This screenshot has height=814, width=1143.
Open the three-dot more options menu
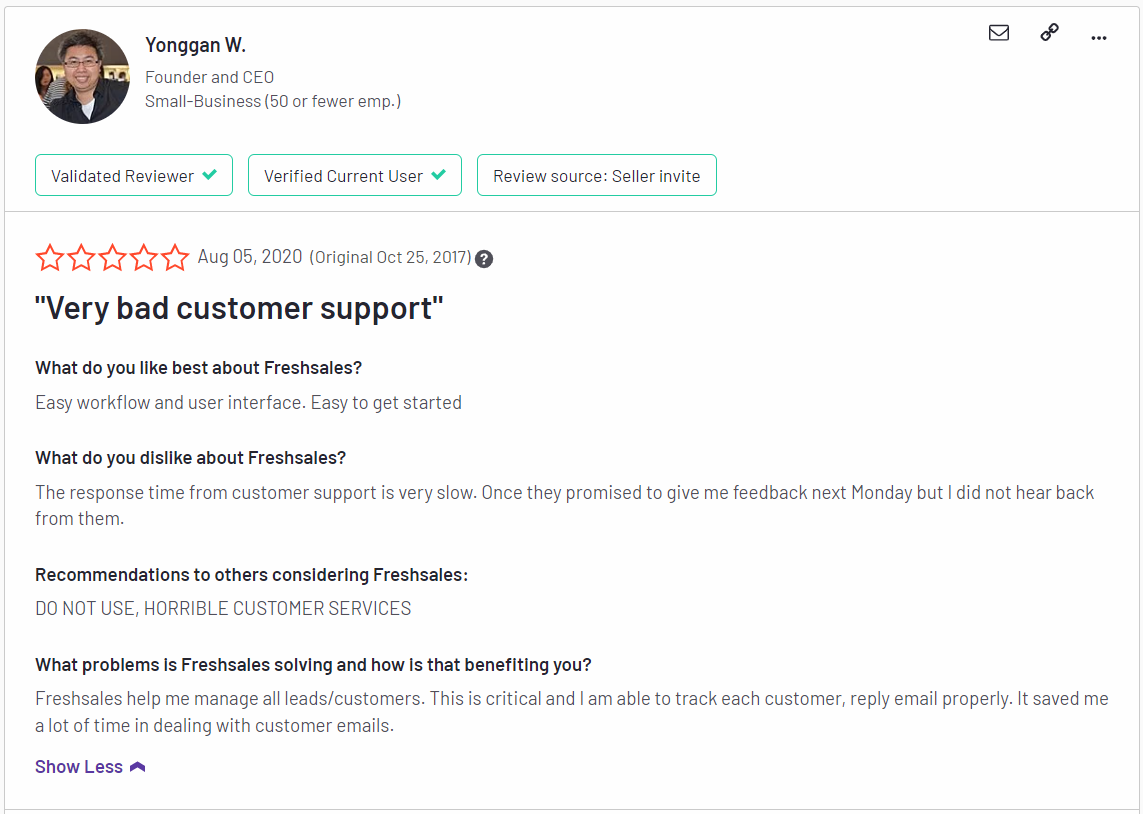(x=1099, y=38)
